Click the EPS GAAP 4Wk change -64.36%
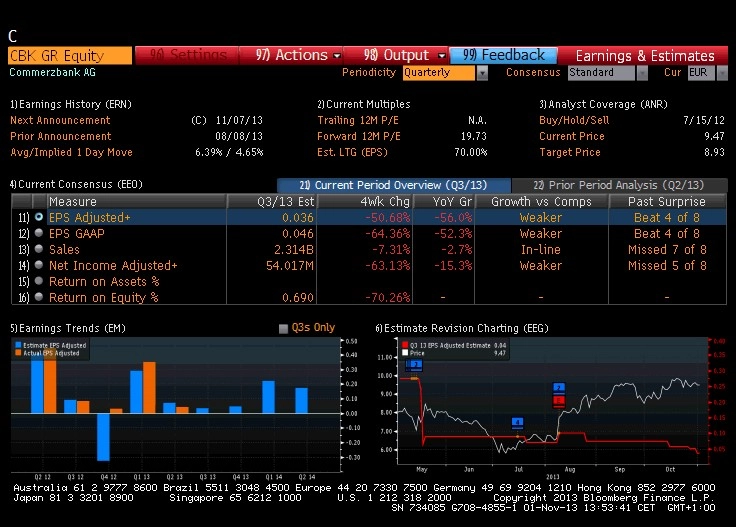 [x=388, y=233]
